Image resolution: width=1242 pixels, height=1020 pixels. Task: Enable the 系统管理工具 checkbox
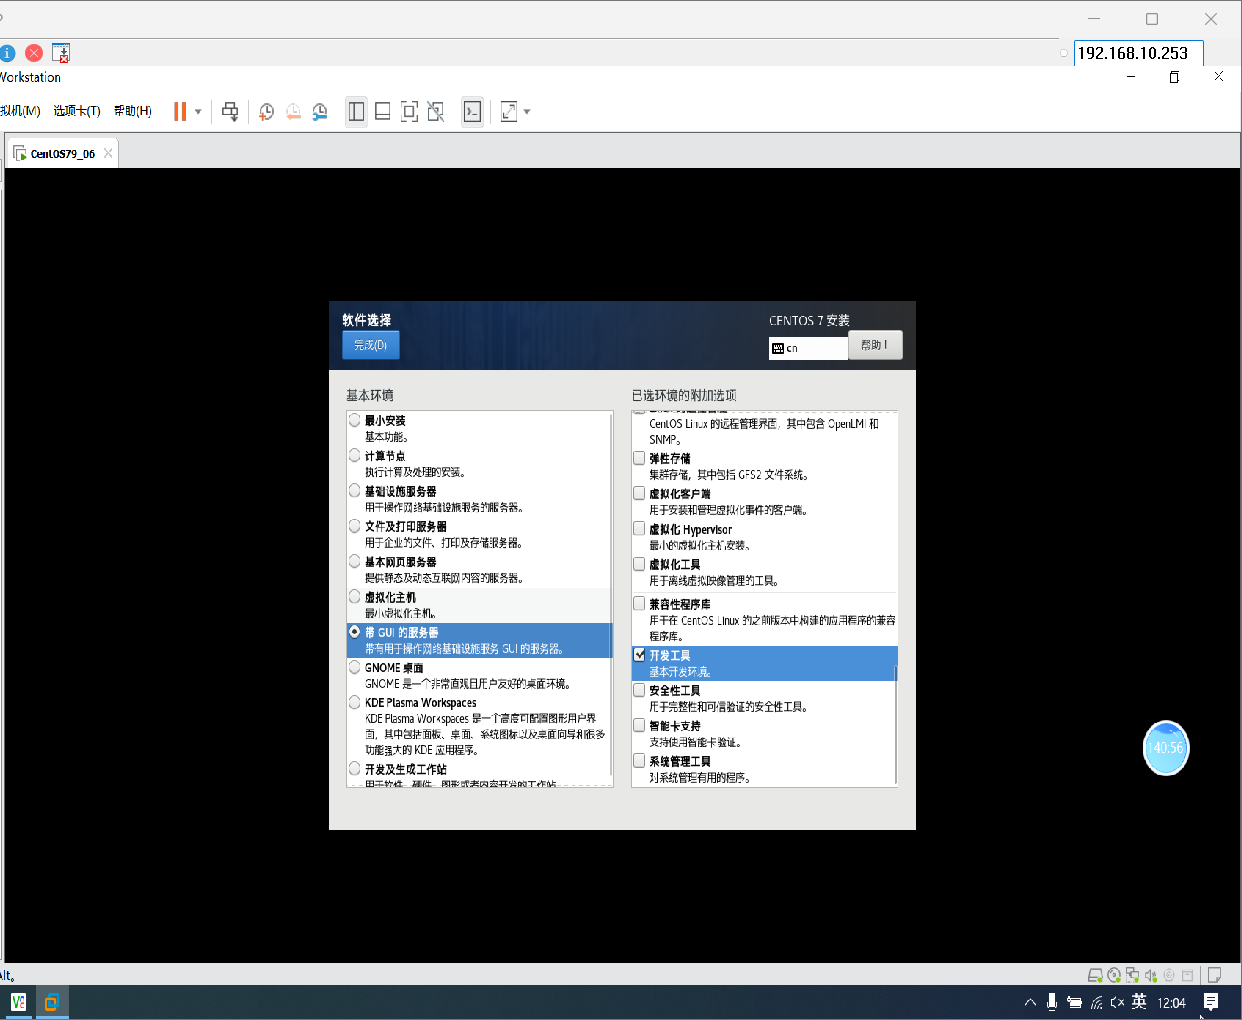639,761
